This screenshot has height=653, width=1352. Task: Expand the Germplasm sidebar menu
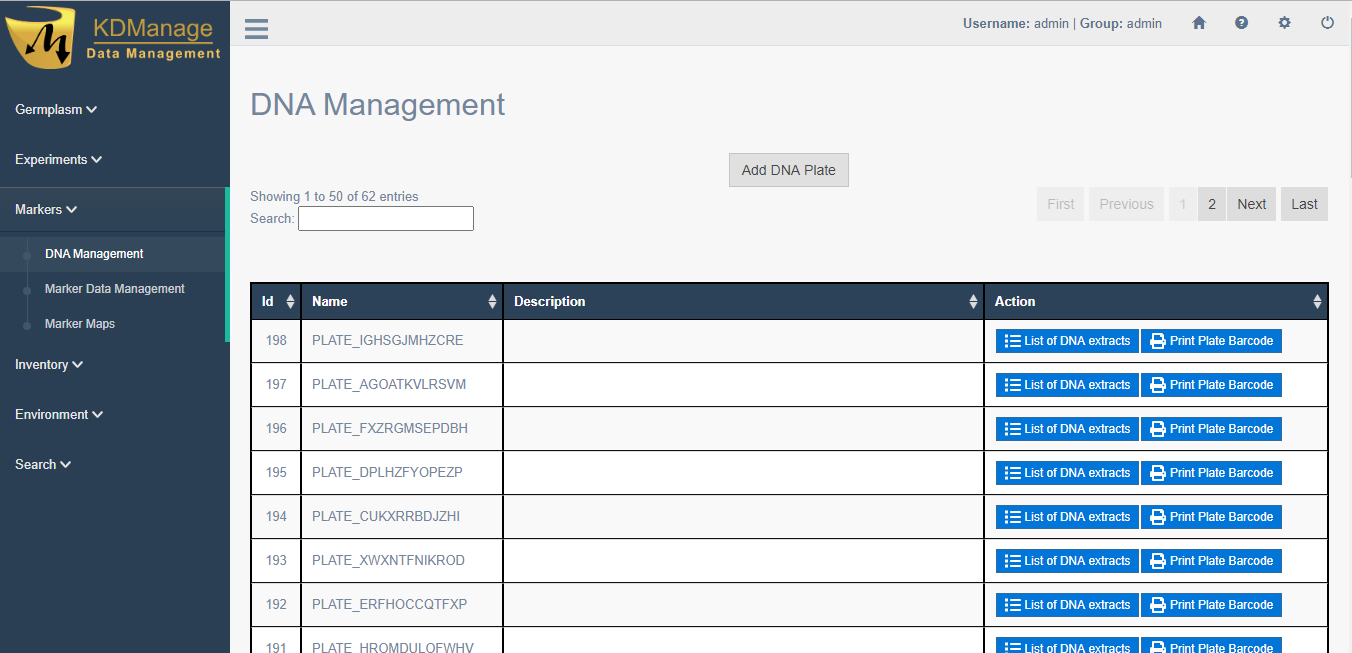56,110
